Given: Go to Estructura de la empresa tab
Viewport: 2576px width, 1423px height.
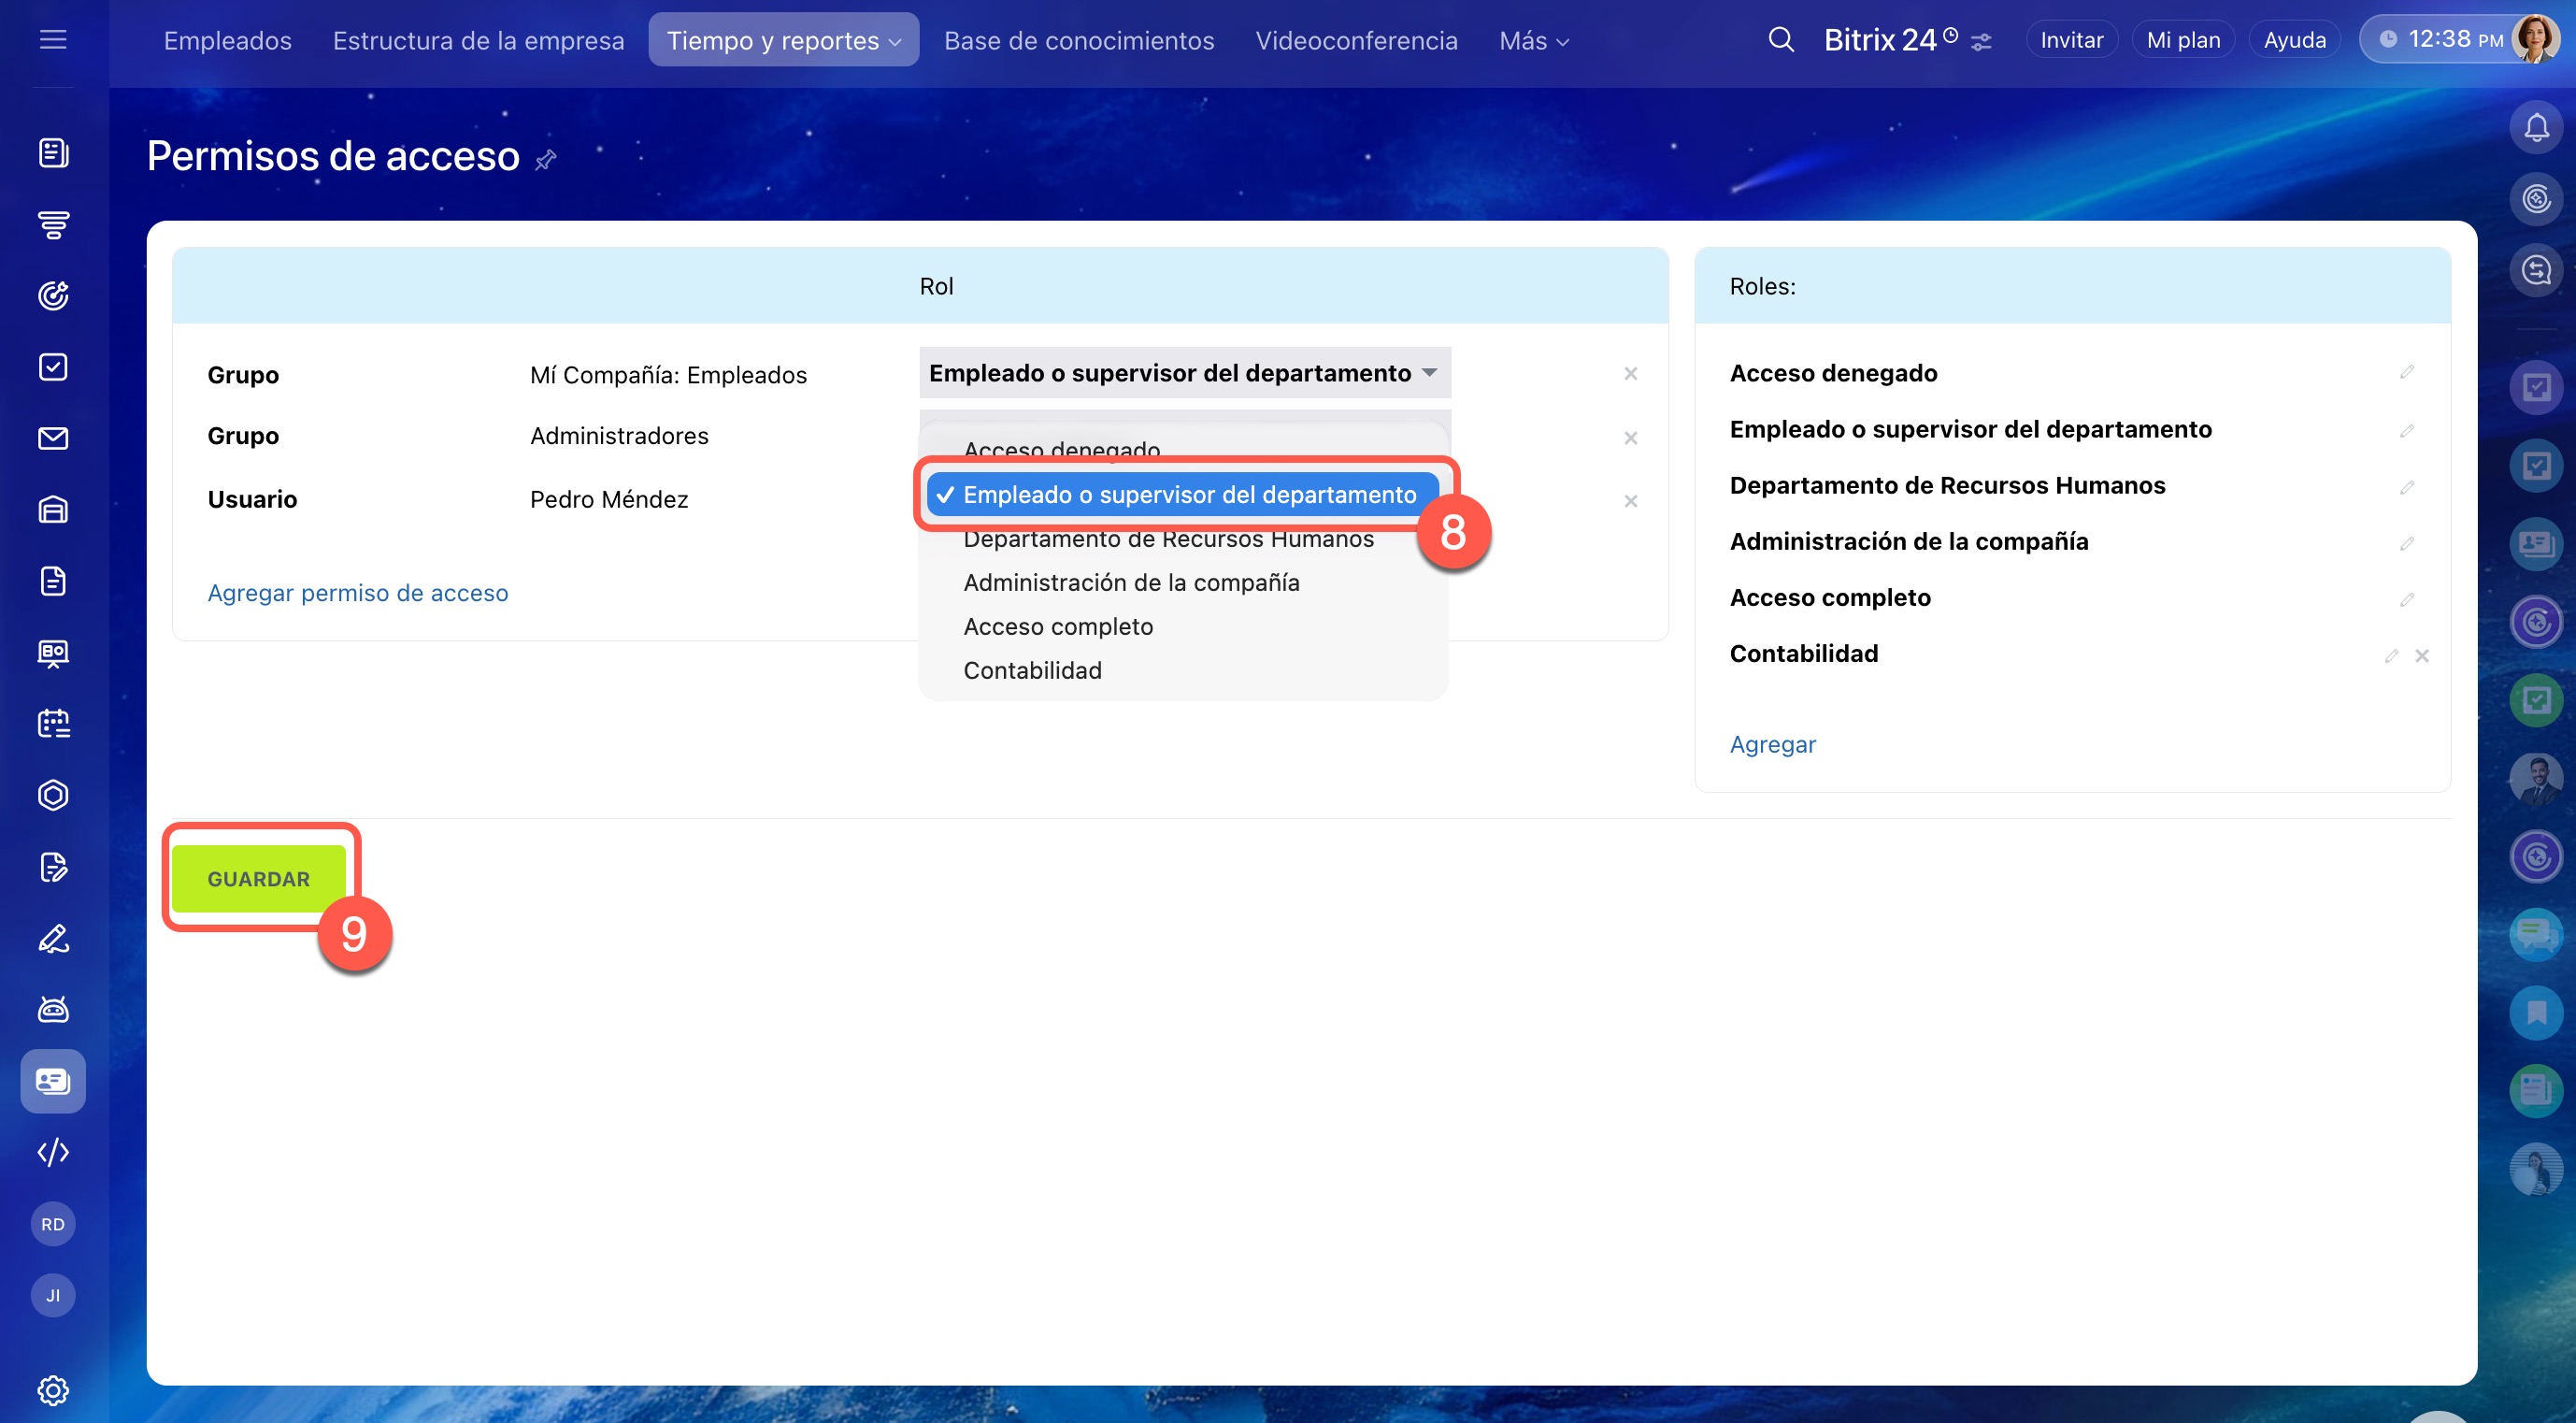Looking at the screenshot, I should pyautogui.click(x=478, y=40).
